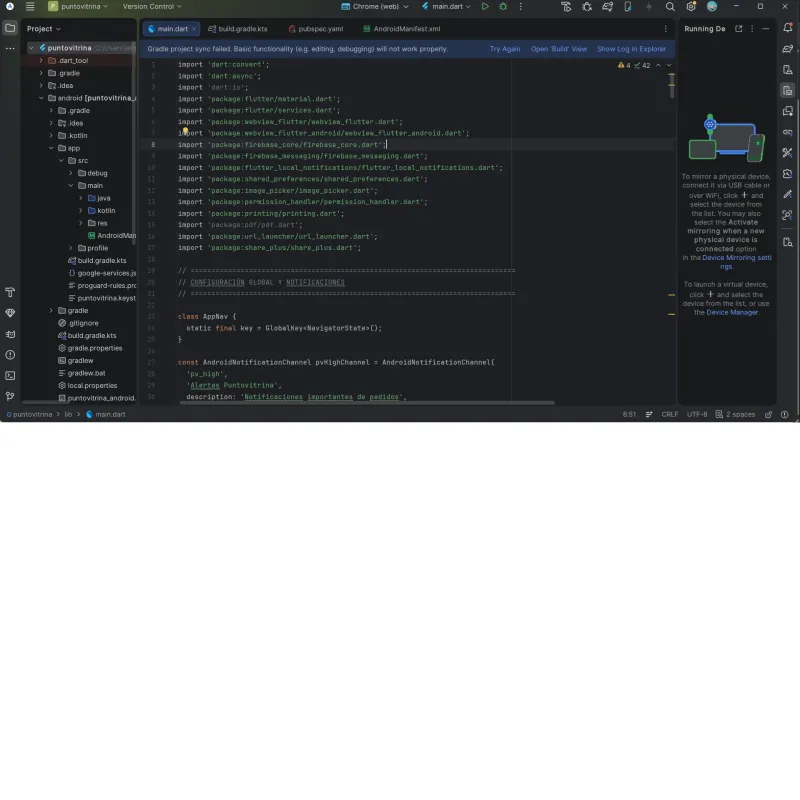The image size is (800, 800).
Task: Open the Problems tool window icon
Action: click(x=10, y=354)
